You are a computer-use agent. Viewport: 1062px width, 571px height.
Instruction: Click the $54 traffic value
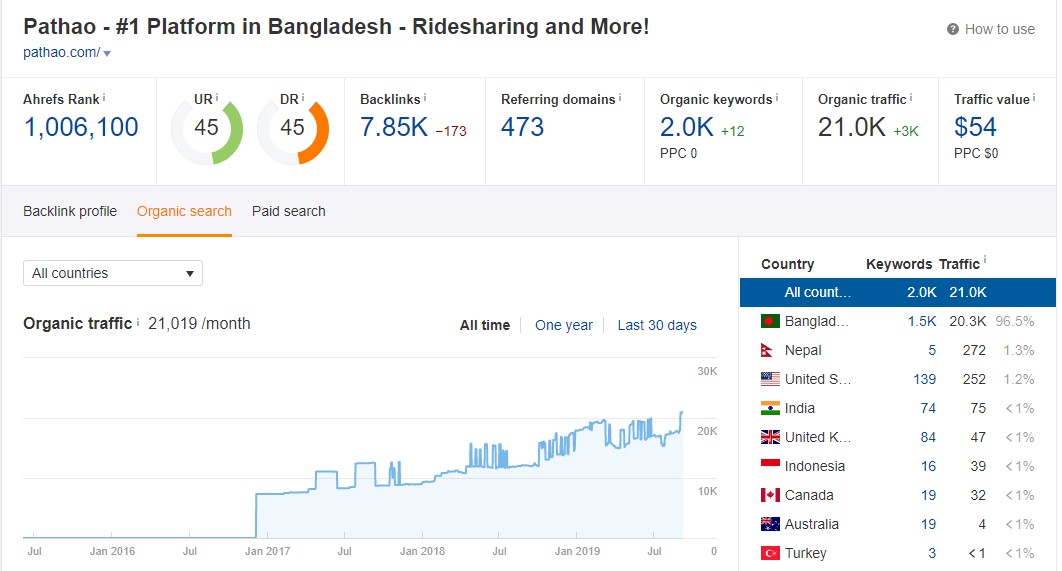[x=975, y=127]
